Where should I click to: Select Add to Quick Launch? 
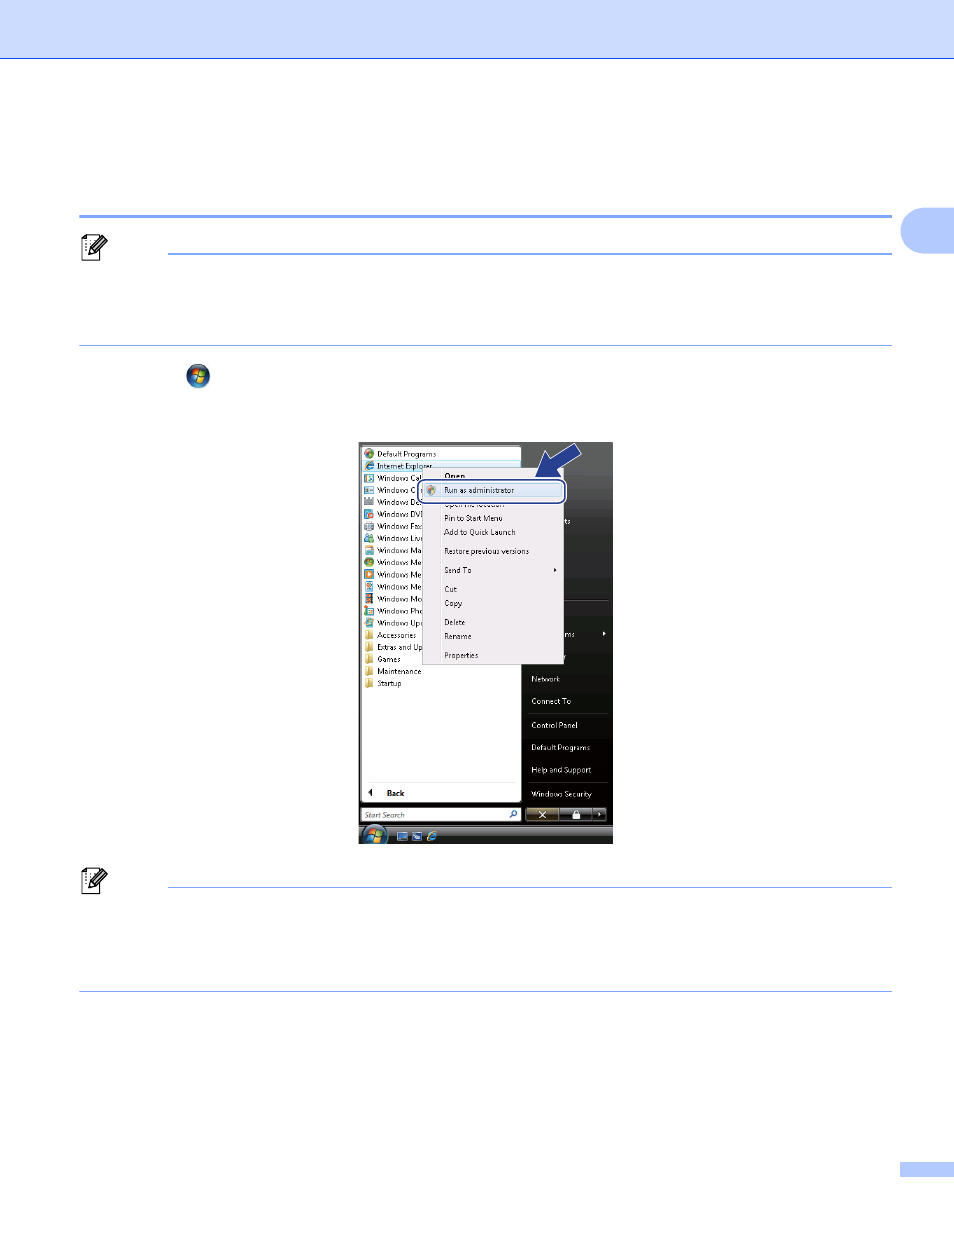point(480,532)
